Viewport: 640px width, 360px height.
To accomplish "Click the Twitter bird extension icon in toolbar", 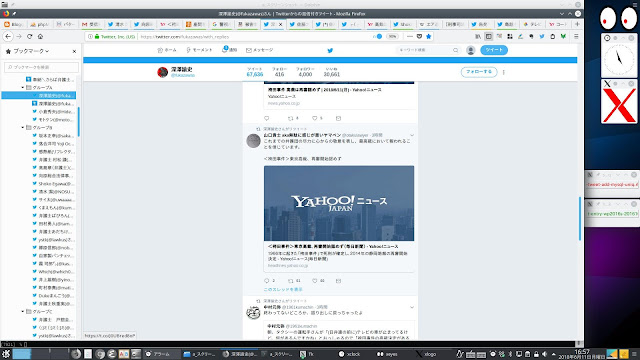I will (x=542, y=36).
